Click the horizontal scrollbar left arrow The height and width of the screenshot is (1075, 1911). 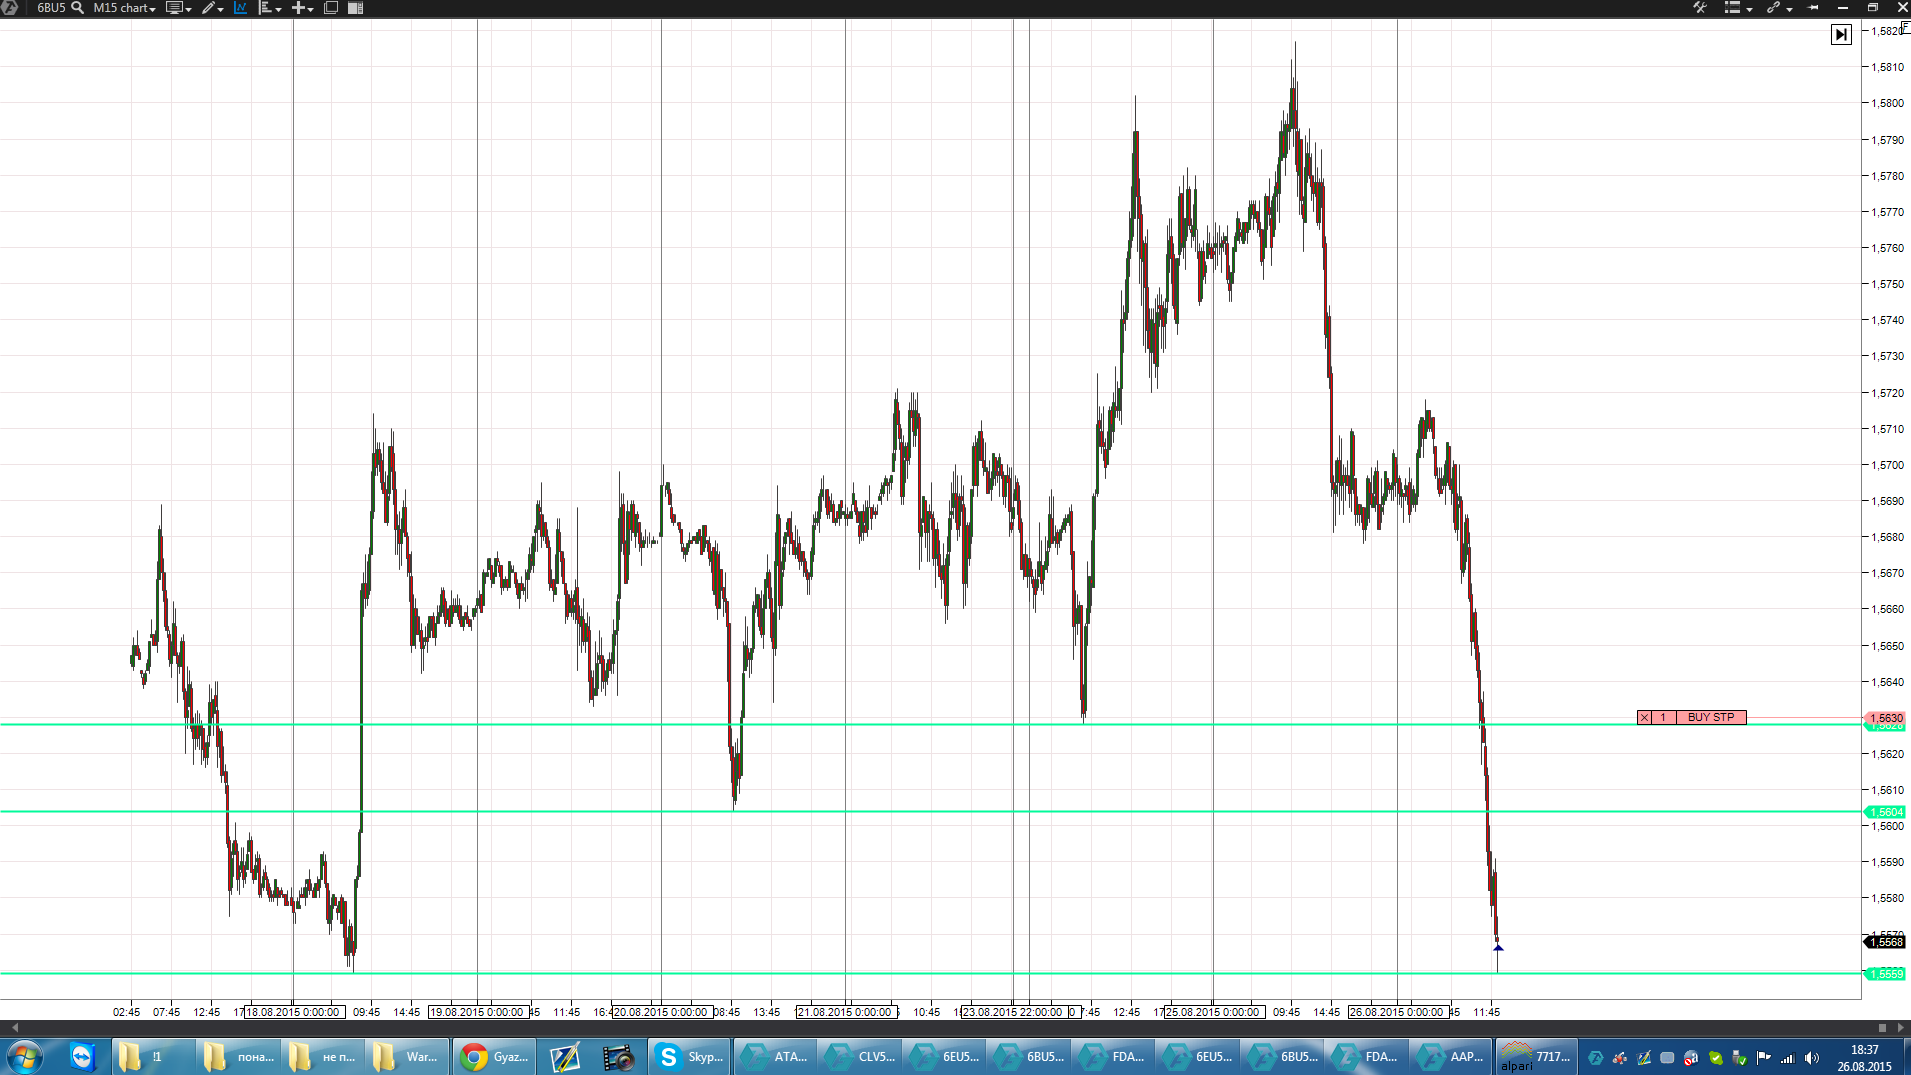(14, 1027)
